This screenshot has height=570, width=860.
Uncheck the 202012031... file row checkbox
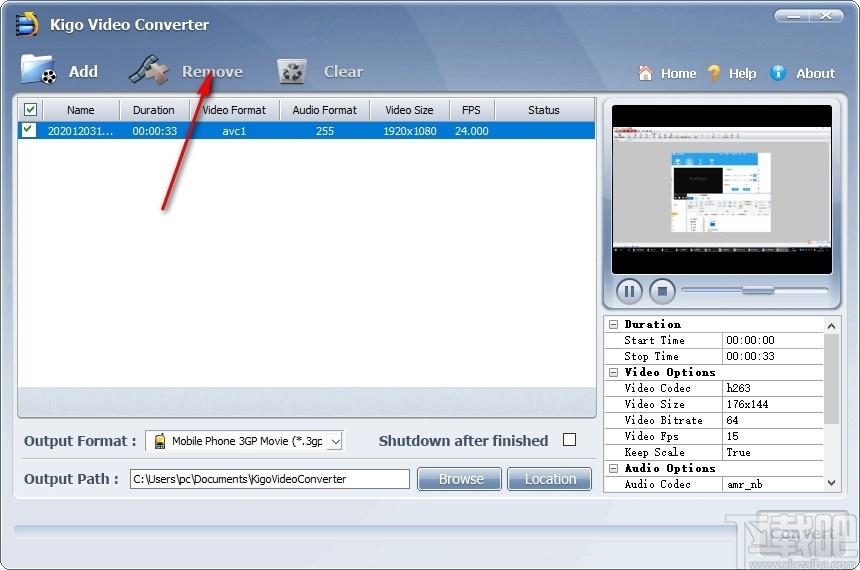pos(29,130)
